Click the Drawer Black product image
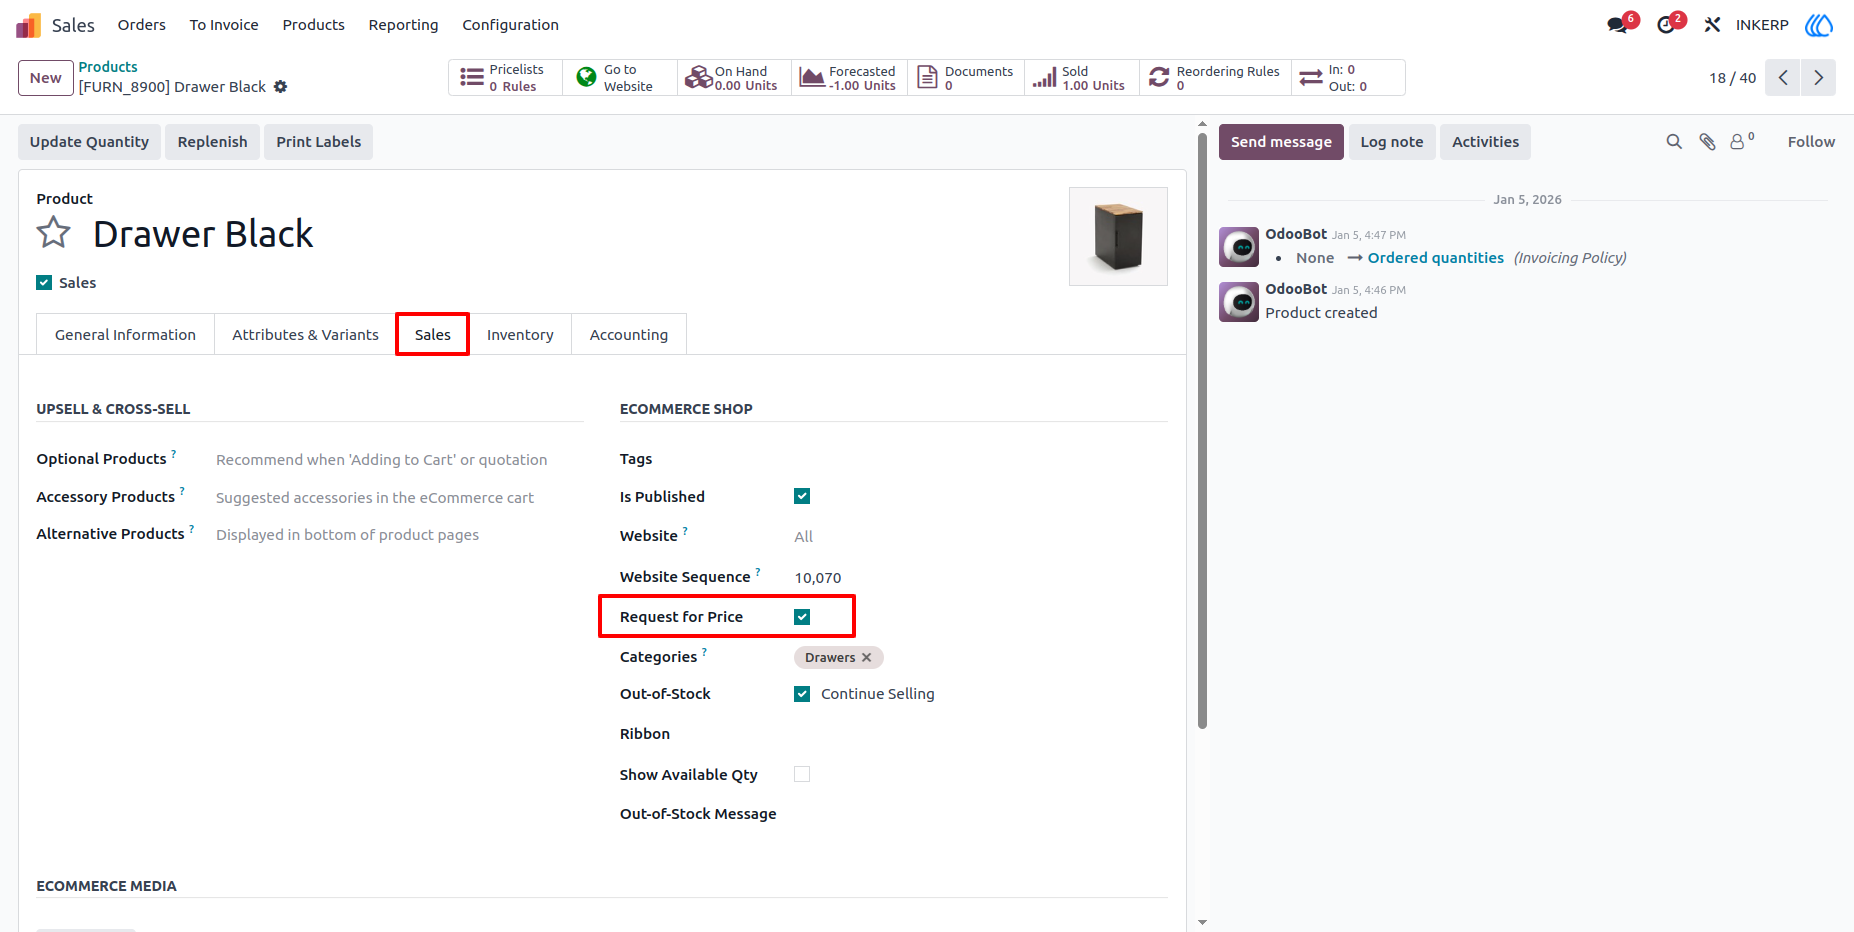 click(1118, 237)
